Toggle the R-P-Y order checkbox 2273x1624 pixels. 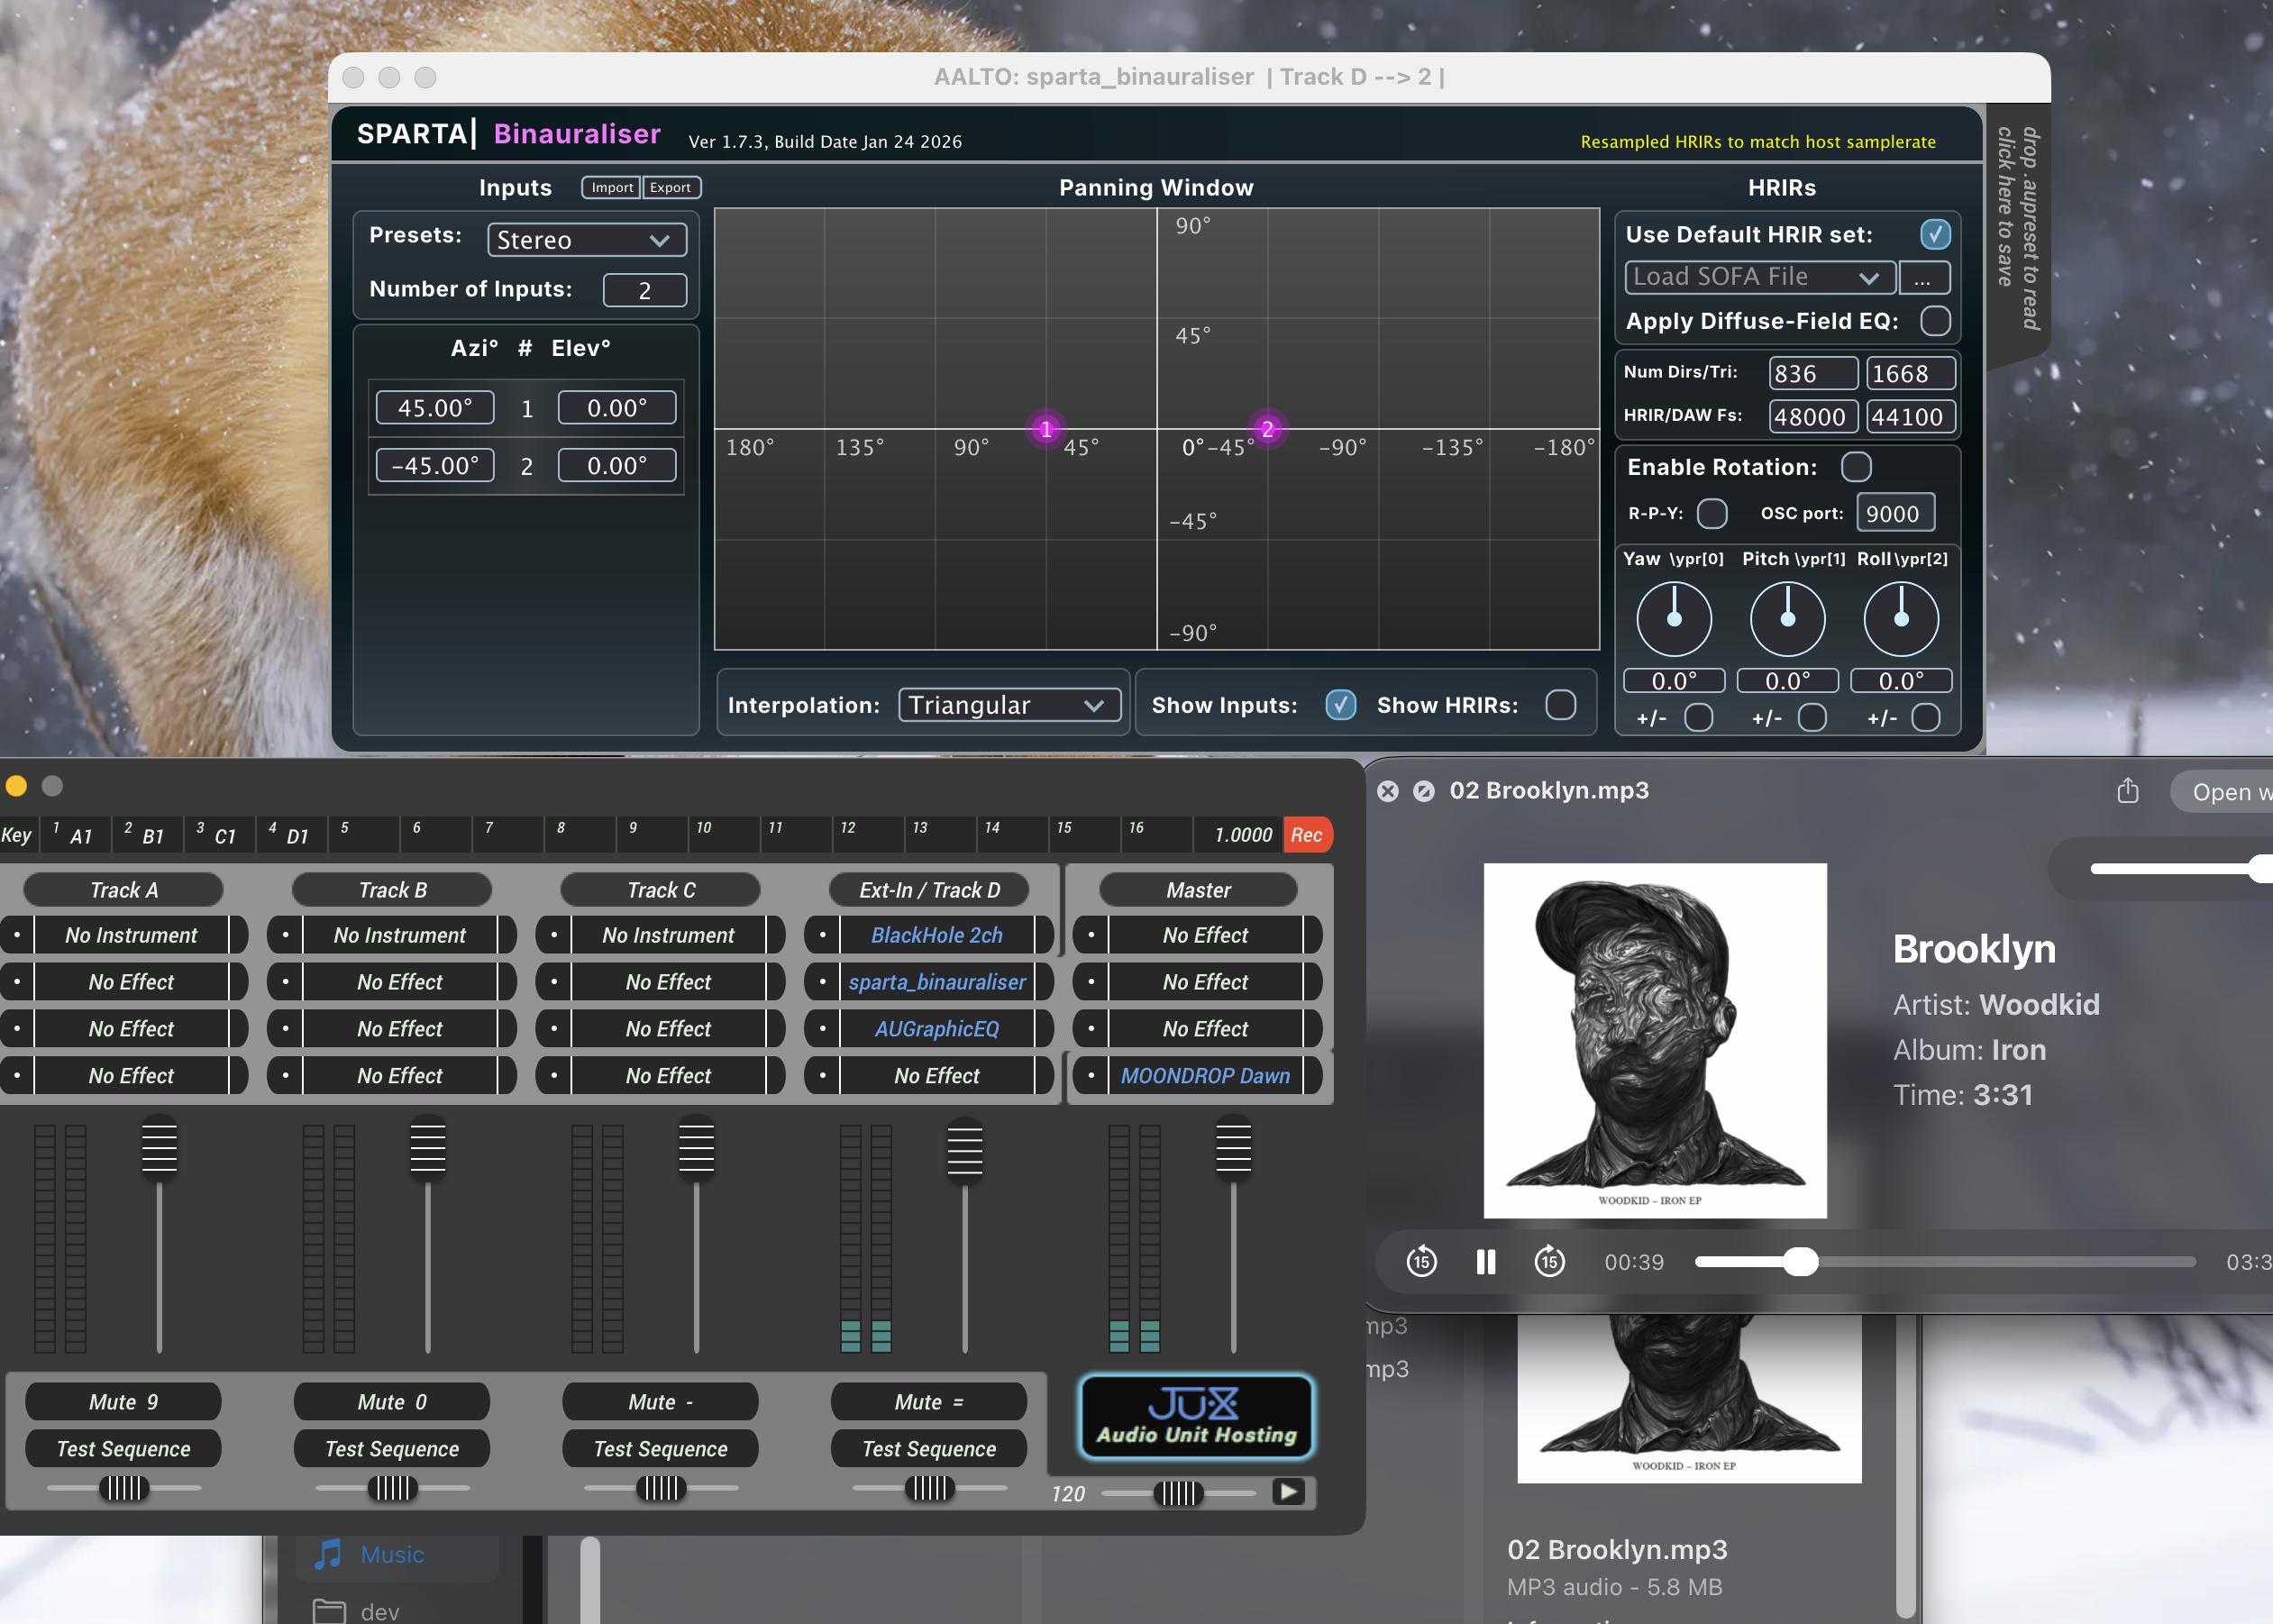coord(1712,513)
